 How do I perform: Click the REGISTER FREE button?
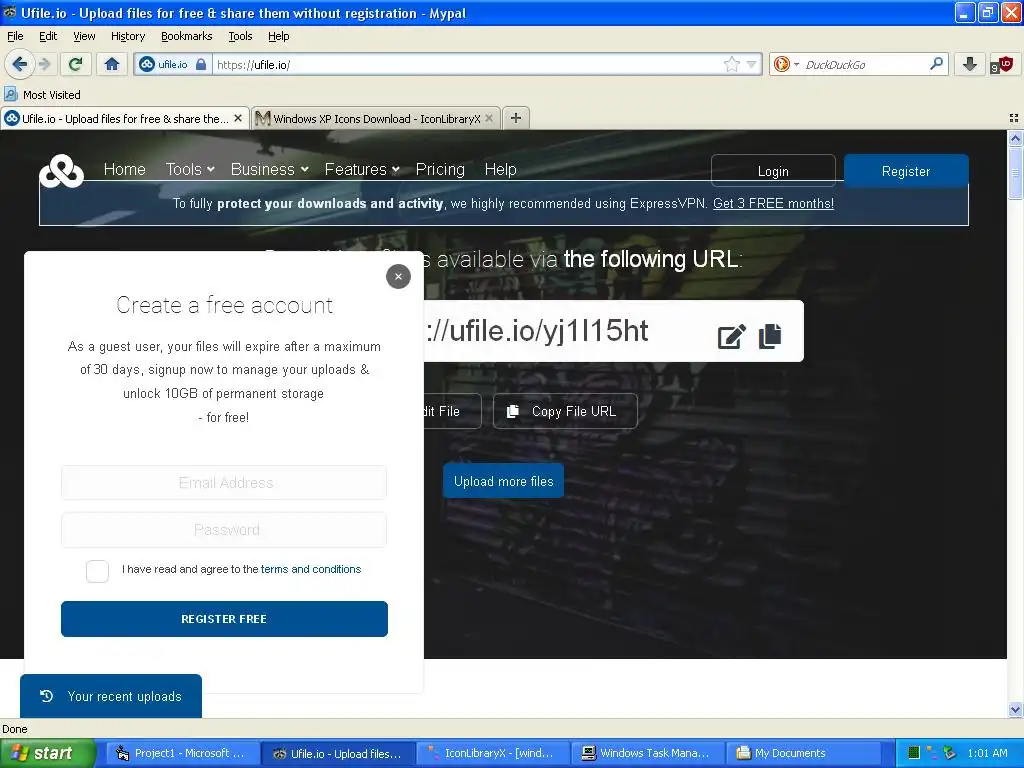(224, 618)
